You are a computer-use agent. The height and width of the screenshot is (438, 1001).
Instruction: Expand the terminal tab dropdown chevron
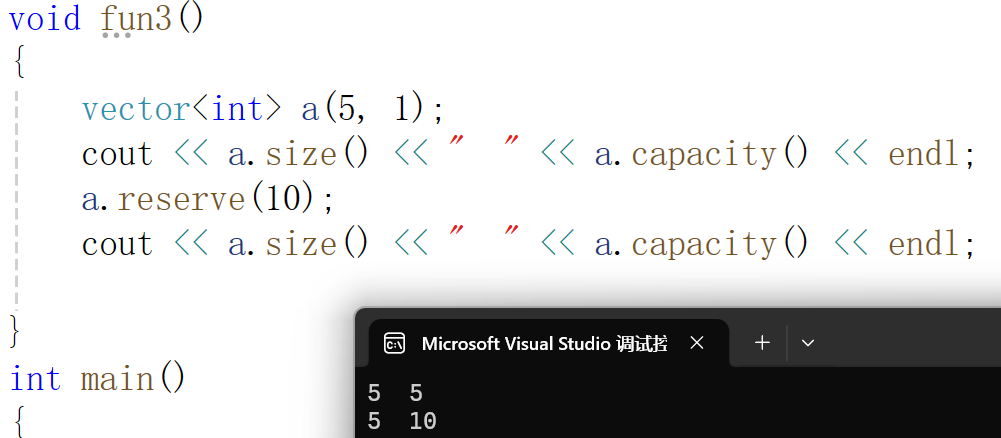pyautogui.click(x=808, y=343)
